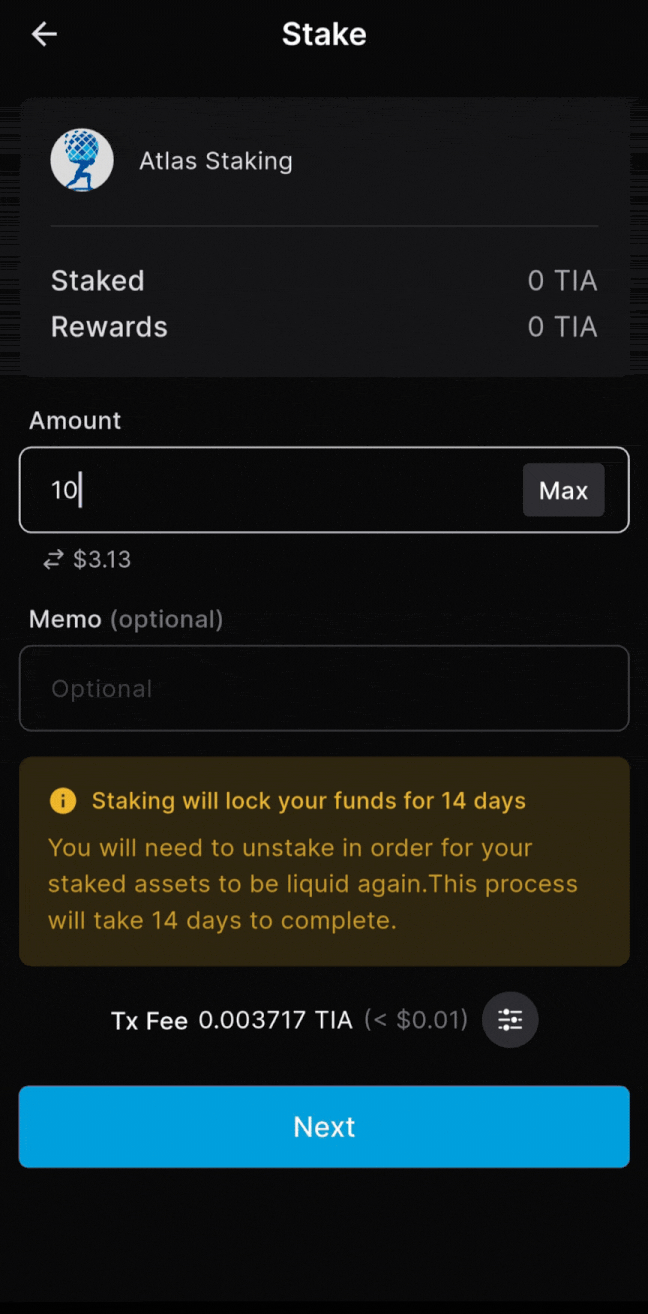Select the Atlas Staking name label
This screenshot has height=1314, width=648.
point(215,160)
